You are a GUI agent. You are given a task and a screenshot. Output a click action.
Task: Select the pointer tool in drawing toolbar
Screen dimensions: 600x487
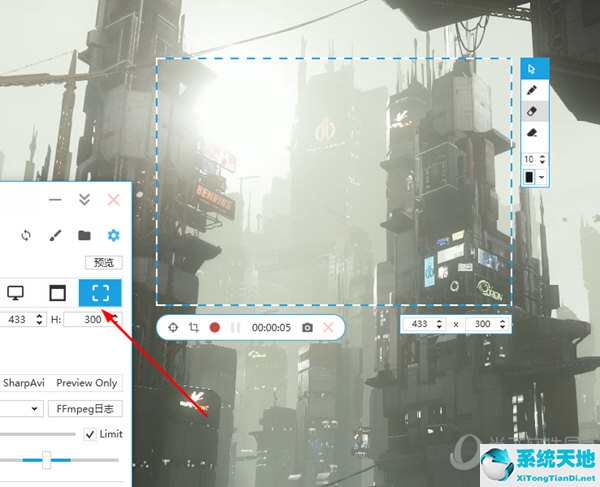535,69
